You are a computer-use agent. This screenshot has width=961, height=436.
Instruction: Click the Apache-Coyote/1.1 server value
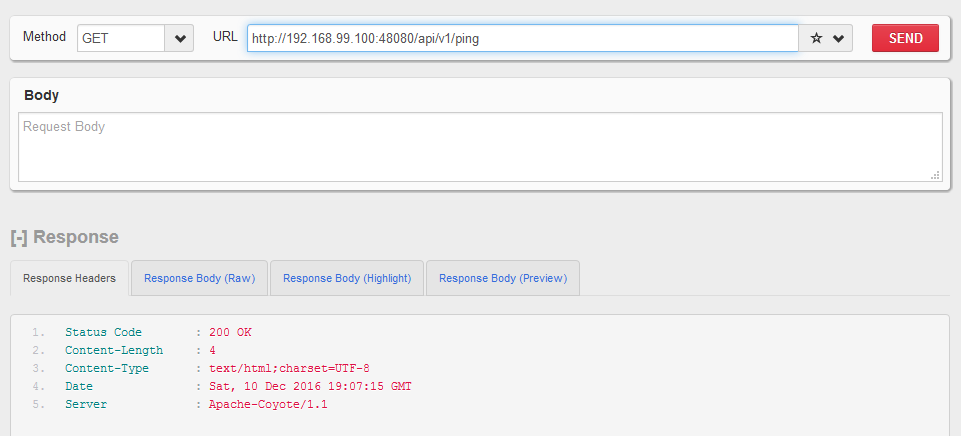[x=268, y=404]
